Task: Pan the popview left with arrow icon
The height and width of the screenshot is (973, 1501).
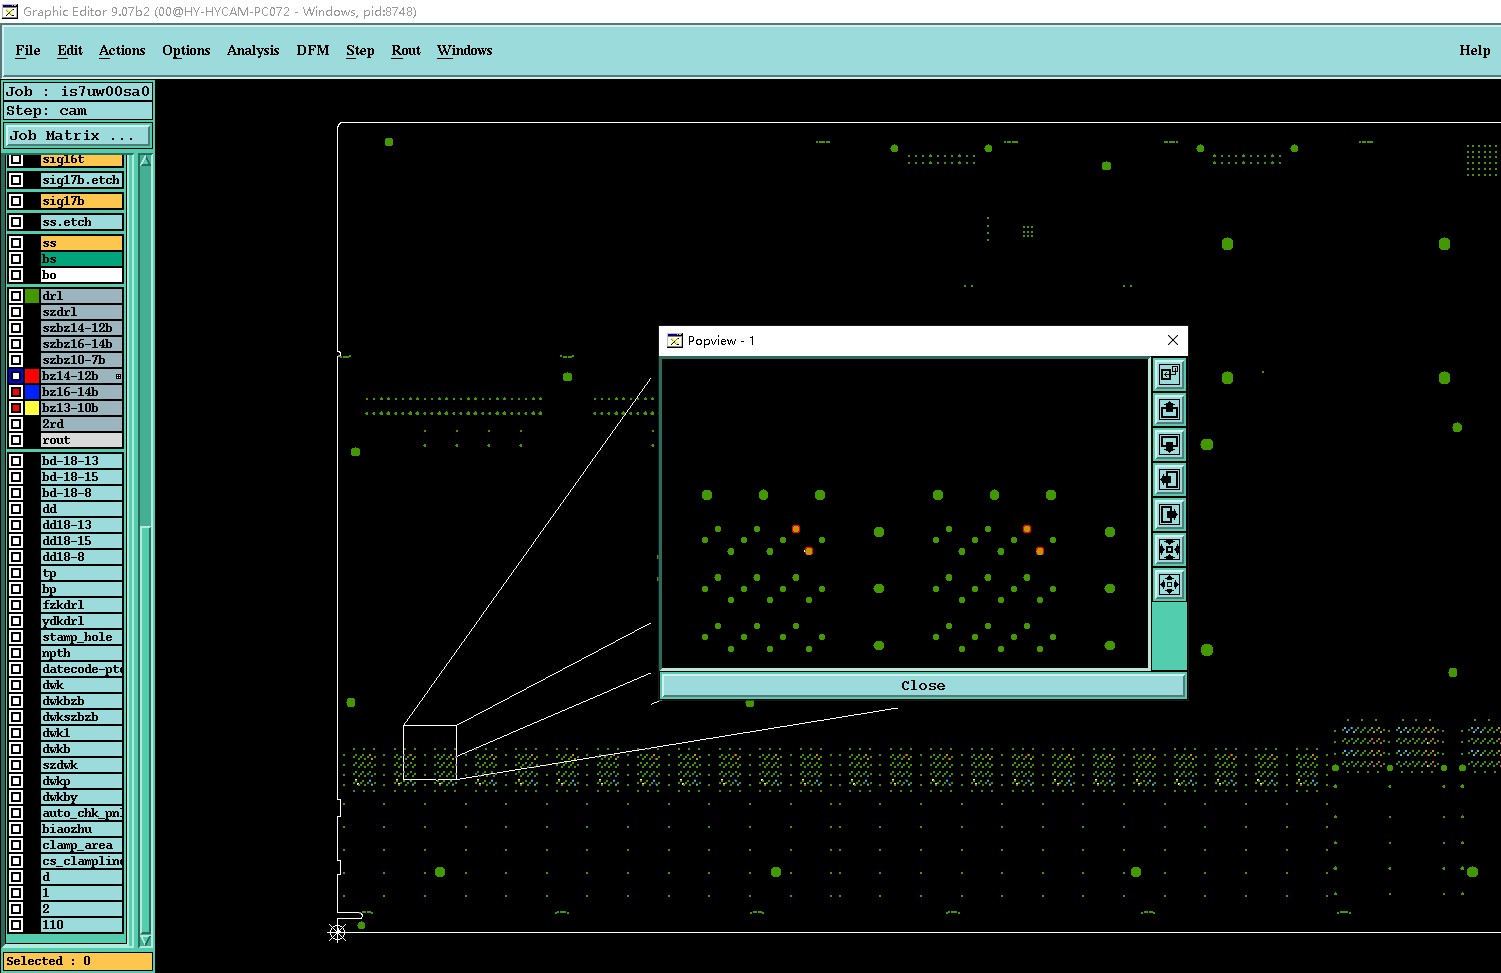Action: [x=1169, y=480]
